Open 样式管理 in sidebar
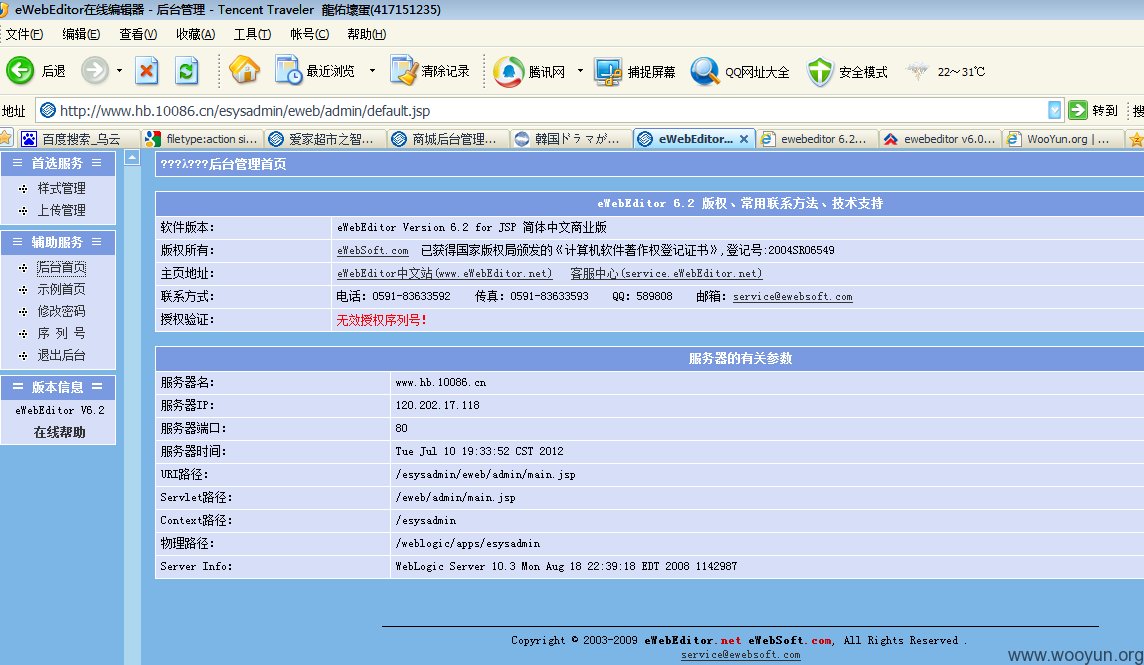This screenshot has width=1144, height=665. pyautogui.click(x=61, y=188)
